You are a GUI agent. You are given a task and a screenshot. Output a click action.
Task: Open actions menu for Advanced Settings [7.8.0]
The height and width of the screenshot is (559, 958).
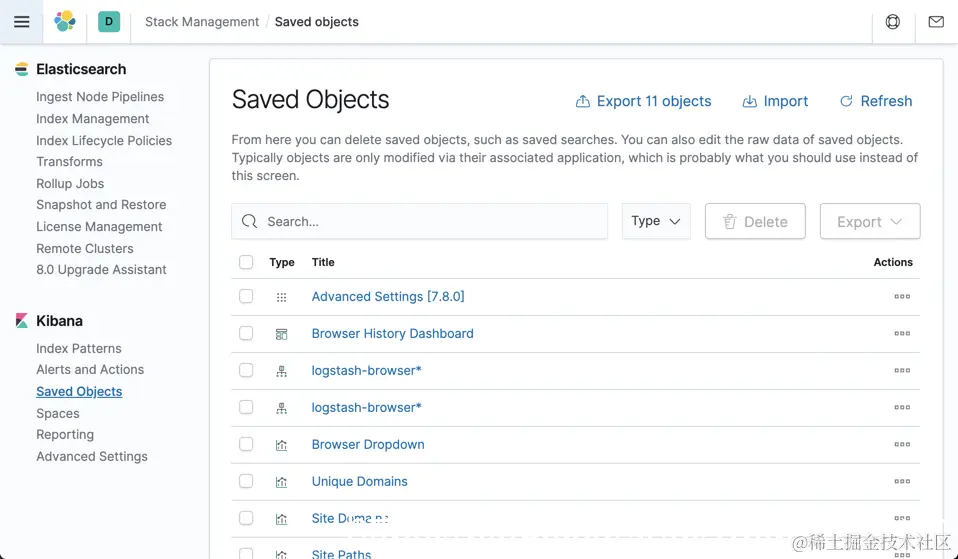pos(902,297)
